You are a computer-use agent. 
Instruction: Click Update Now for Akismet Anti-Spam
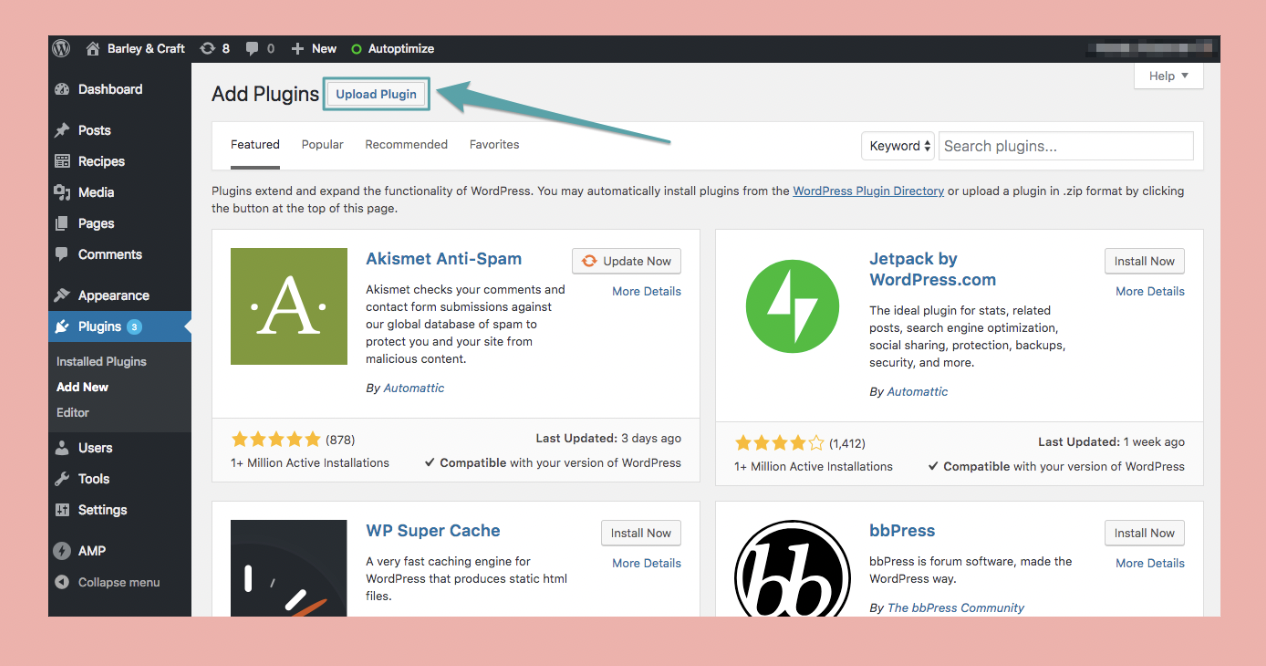click(627, 261)
